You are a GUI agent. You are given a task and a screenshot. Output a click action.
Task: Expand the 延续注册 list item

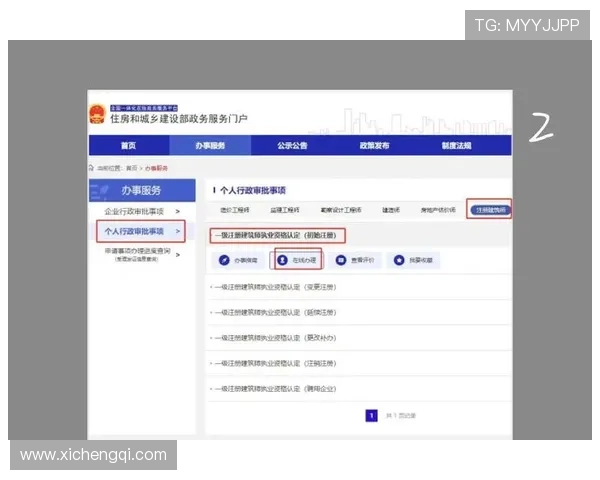click(359, 312)
